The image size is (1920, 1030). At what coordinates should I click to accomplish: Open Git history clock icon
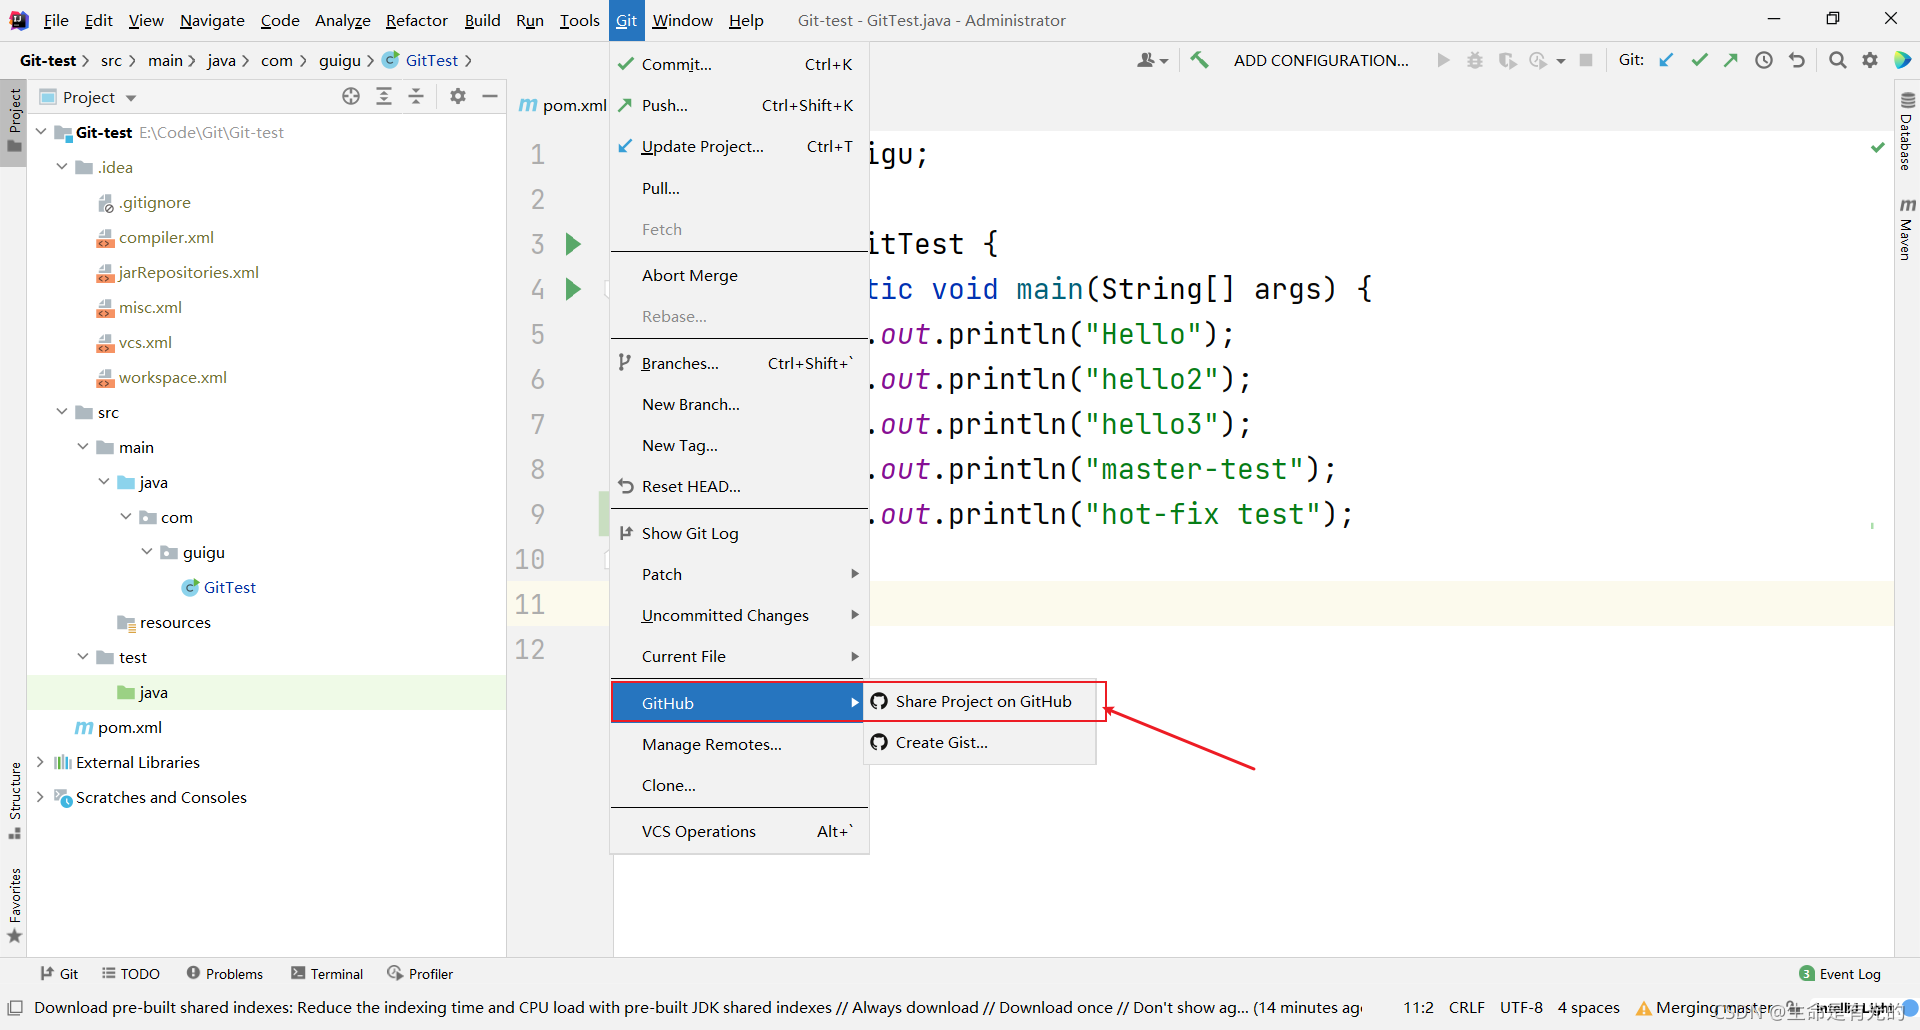pos(1764,60)
